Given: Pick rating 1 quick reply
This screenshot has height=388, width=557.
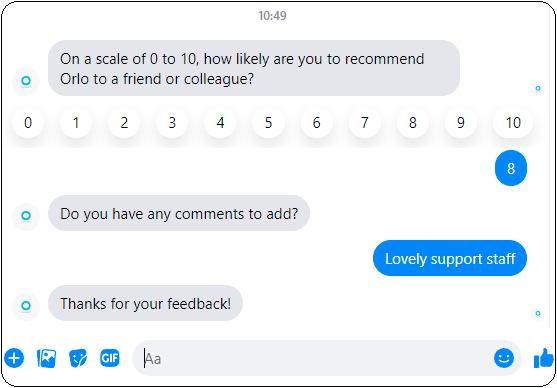Looking at the screenshot, I should (x=76, y=123).
